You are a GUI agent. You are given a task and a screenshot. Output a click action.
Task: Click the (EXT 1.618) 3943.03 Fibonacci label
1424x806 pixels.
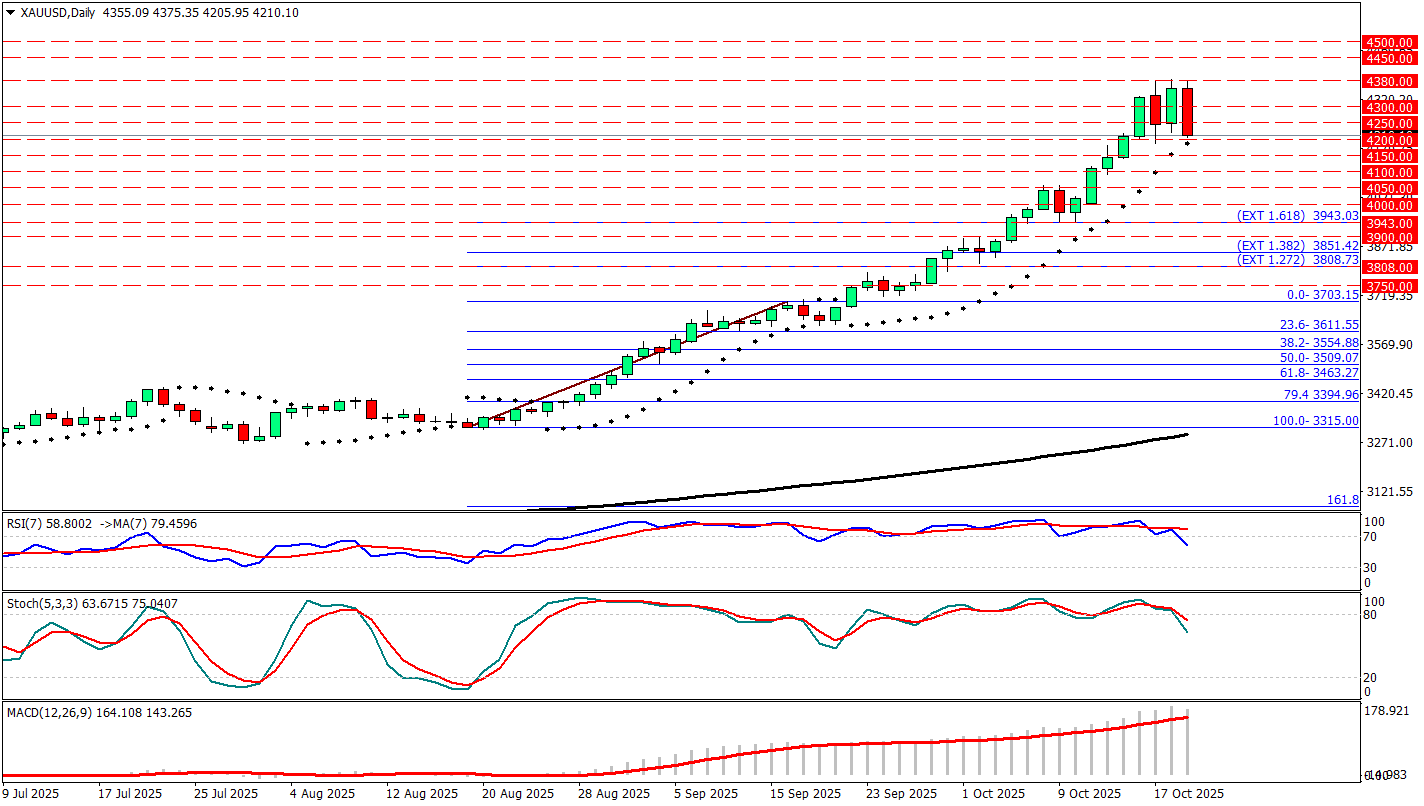point(1297,216)
